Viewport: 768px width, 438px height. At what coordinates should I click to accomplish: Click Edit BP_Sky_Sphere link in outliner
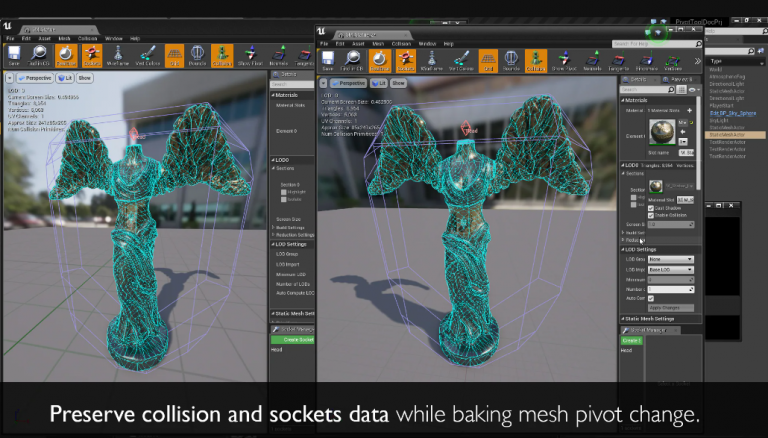(733, 113)
